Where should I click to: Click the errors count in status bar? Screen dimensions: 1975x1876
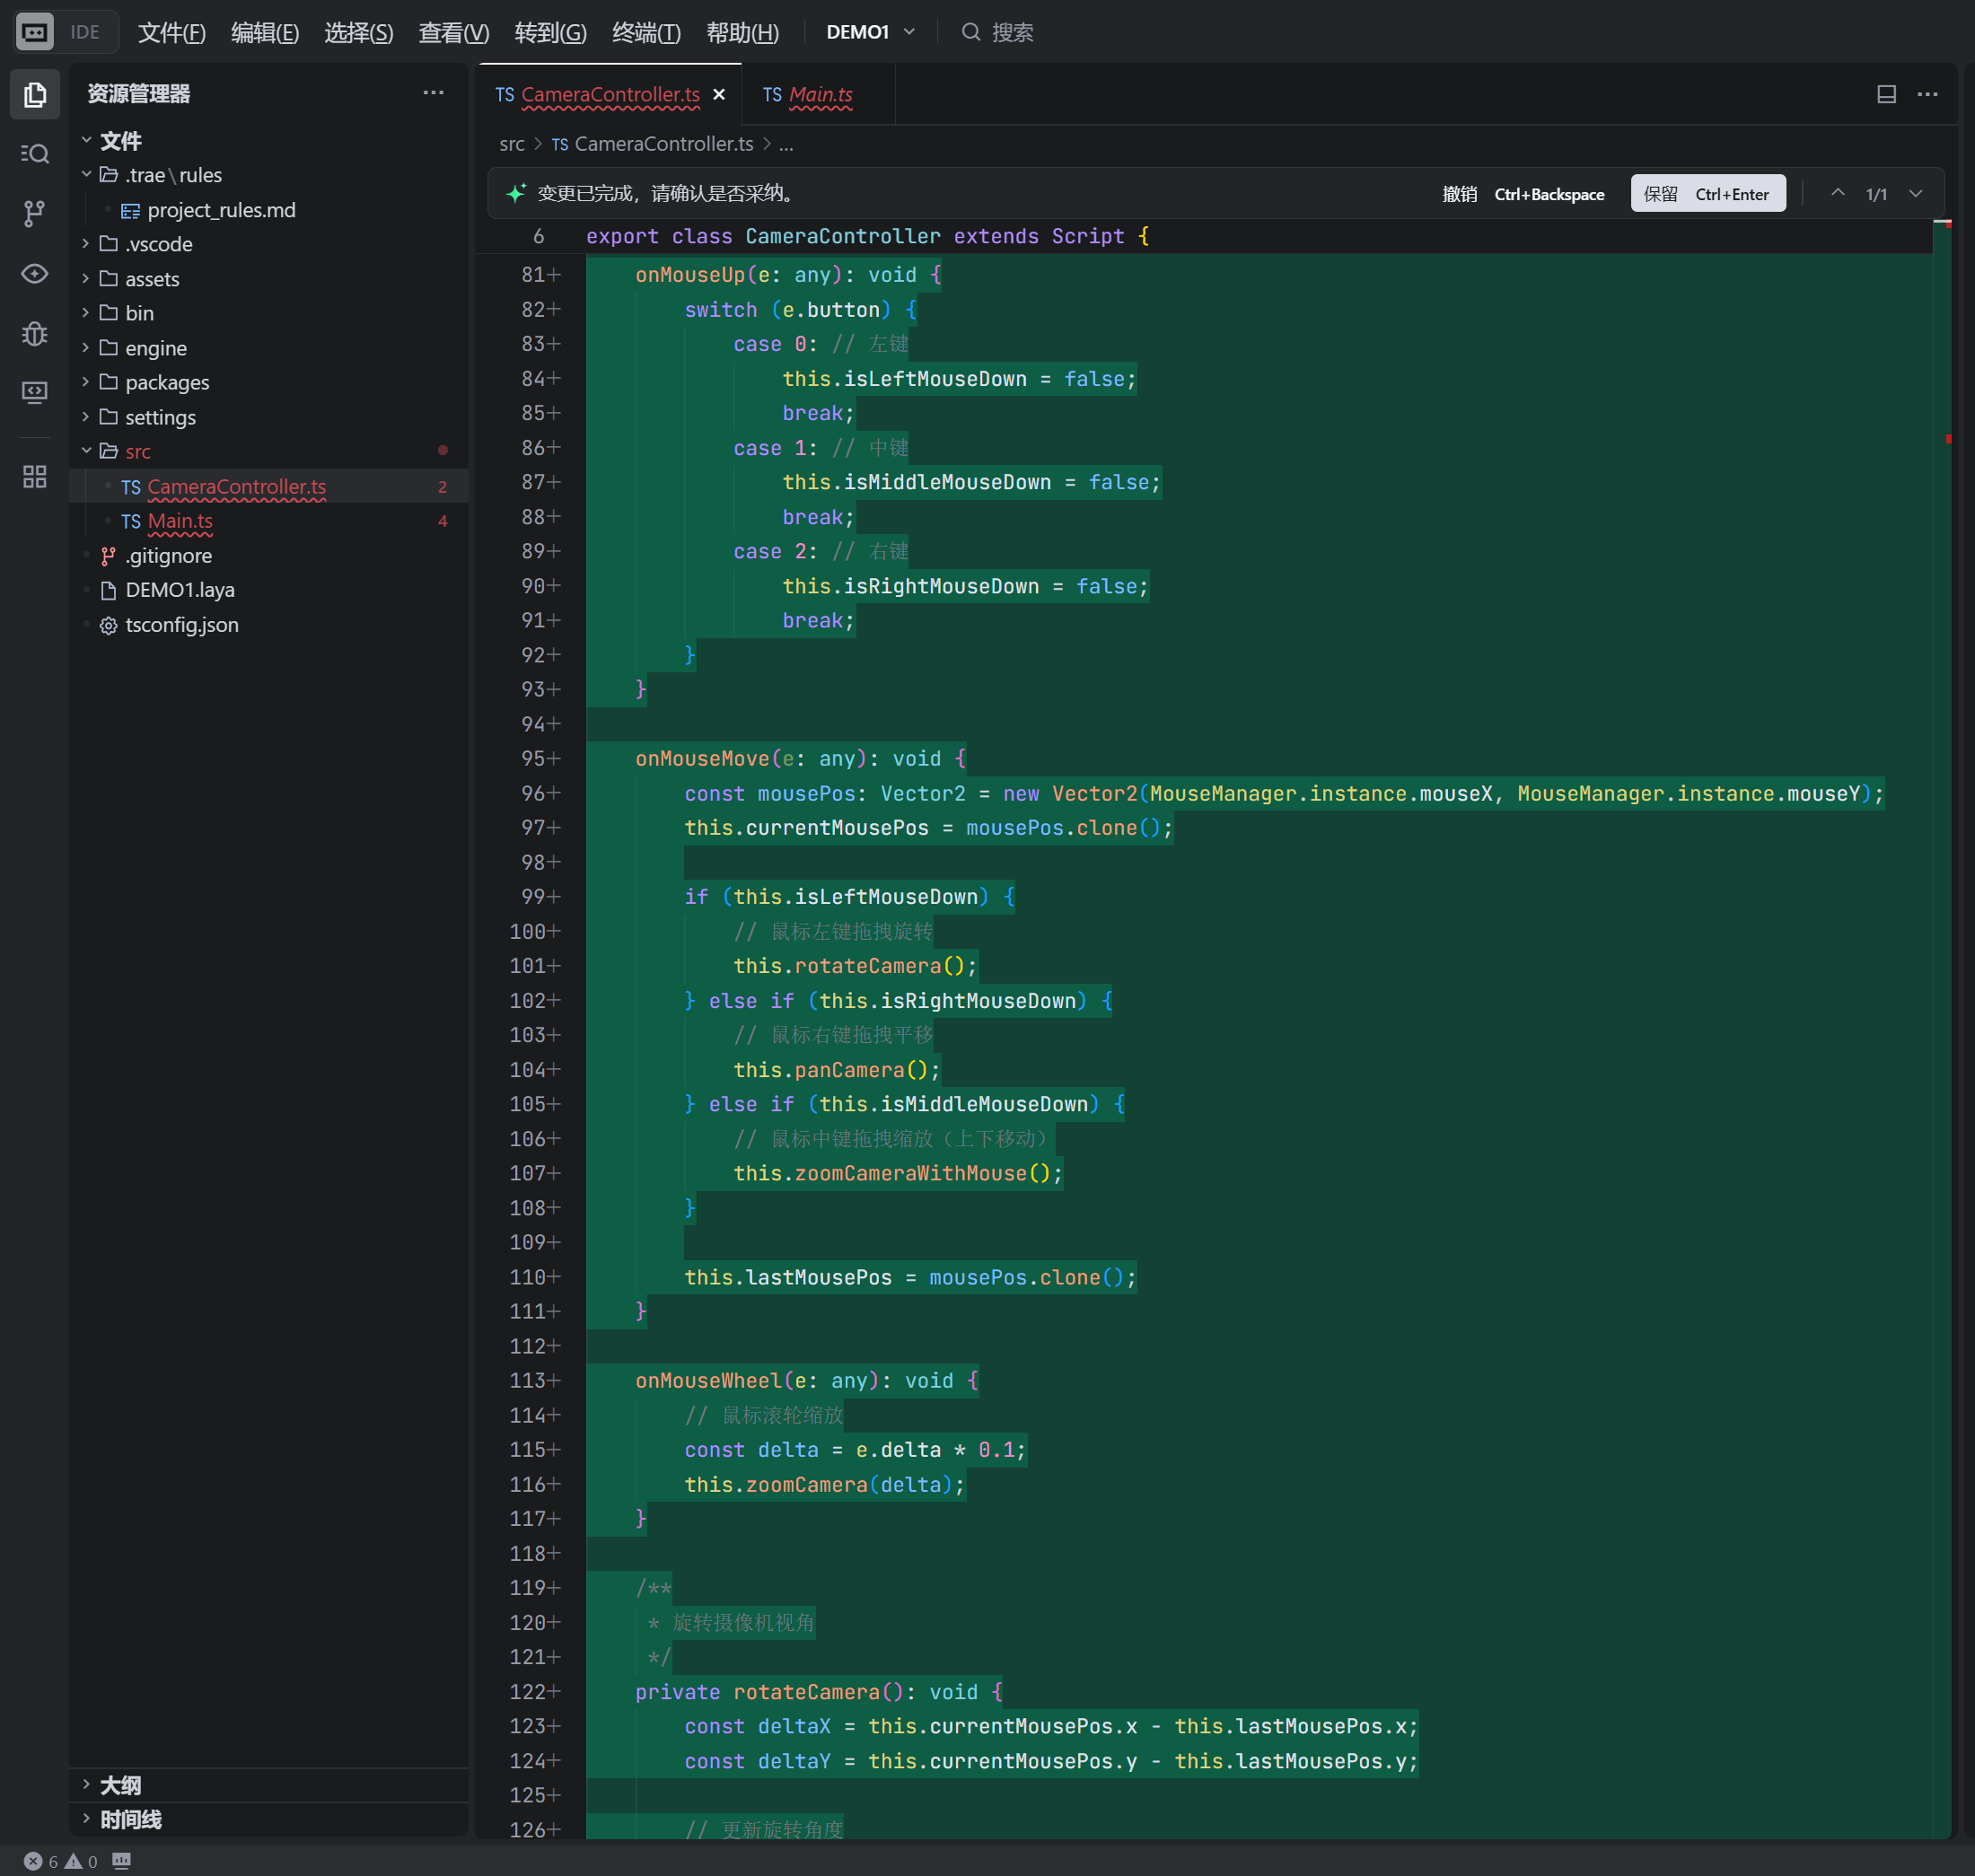44,1861
